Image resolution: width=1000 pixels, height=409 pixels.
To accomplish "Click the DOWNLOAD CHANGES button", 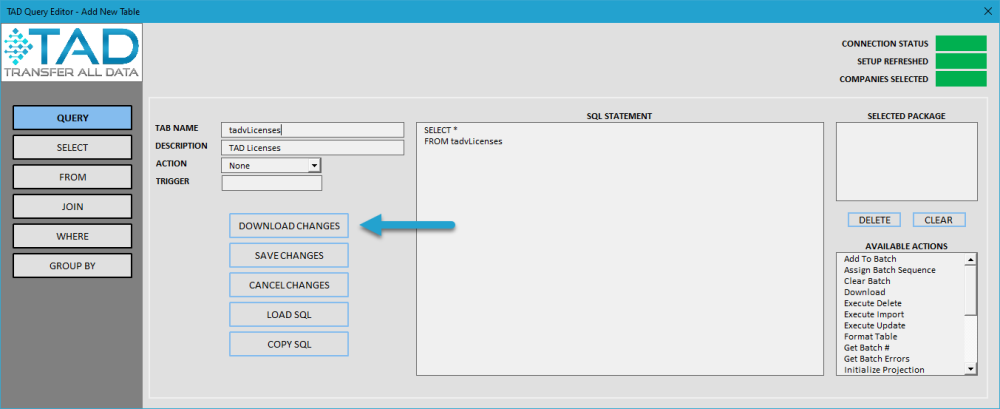I will coord(289,226).
